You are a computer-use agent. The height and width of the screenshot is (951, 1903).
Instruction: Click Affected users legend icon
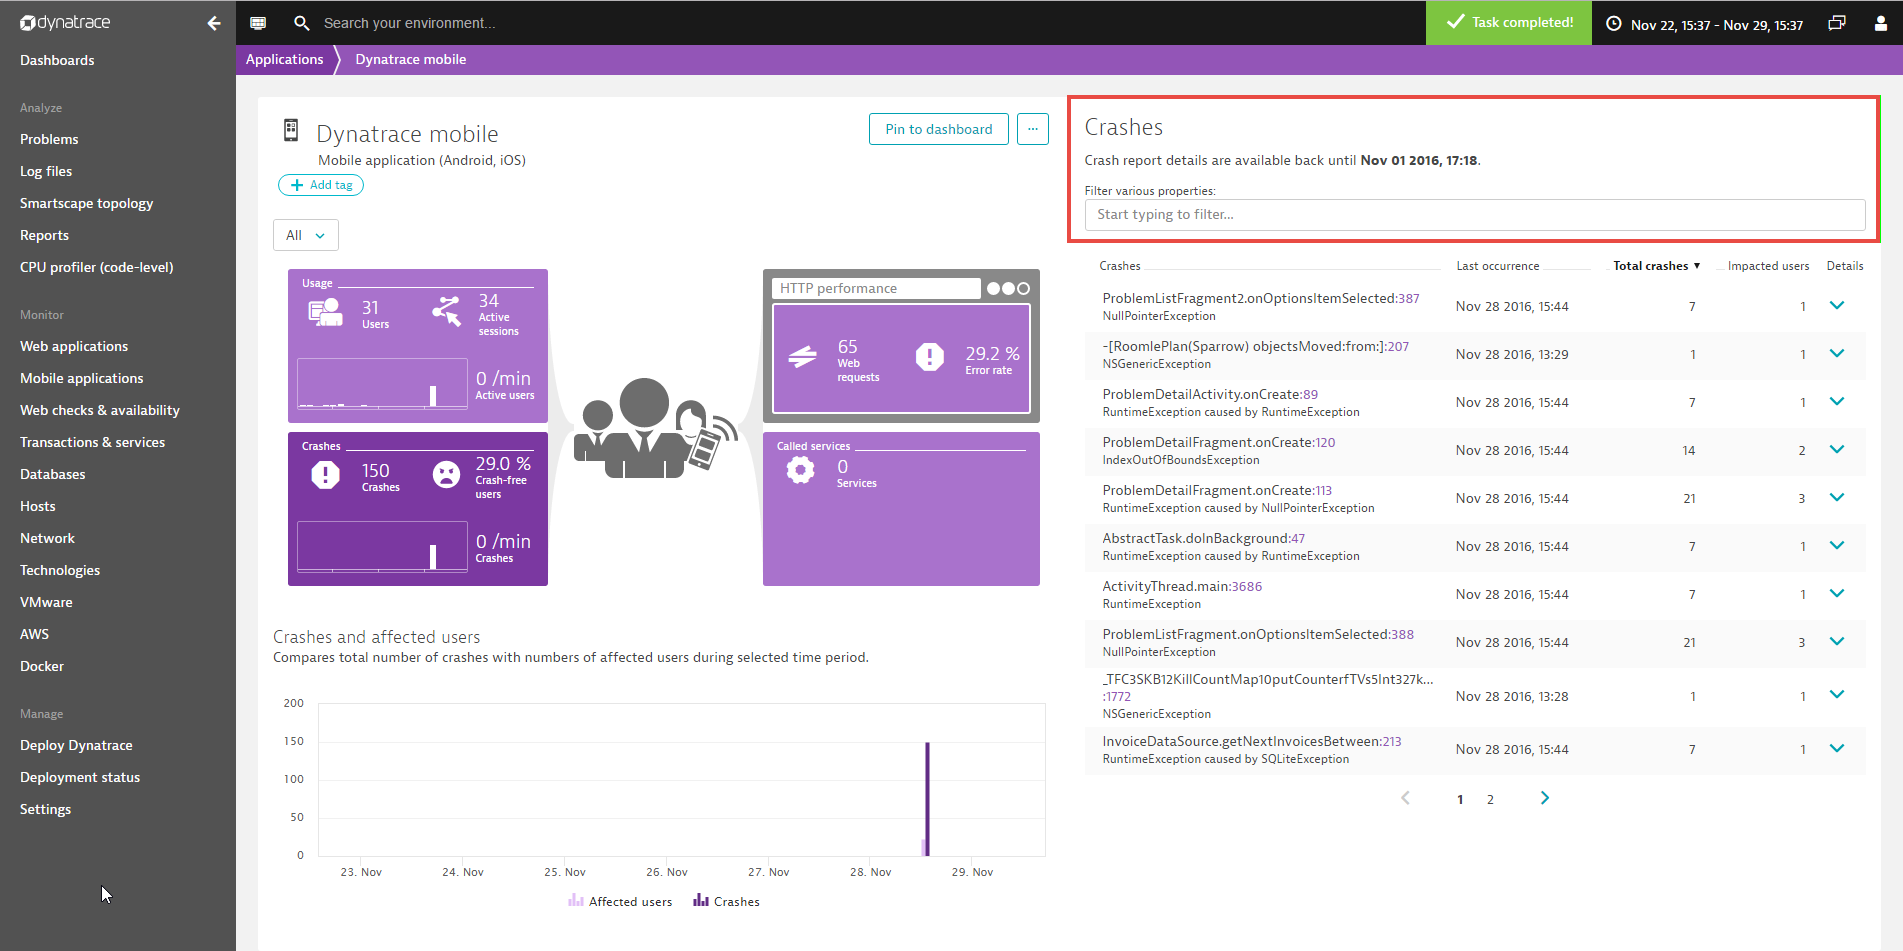(x=576, y=901)
